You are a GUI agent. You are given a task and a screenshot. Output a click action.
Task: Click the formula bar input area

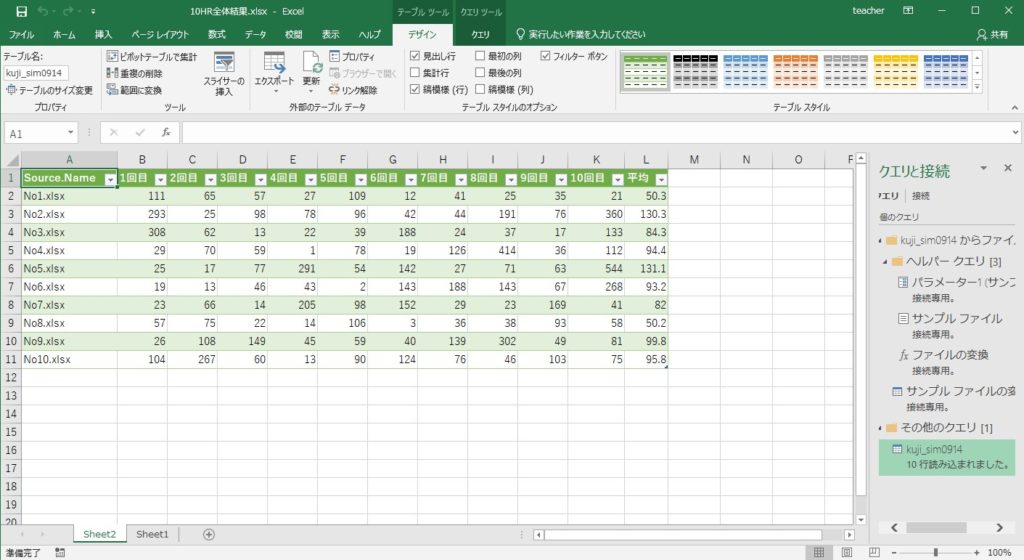pyautogui.click(x=596, y=132)
